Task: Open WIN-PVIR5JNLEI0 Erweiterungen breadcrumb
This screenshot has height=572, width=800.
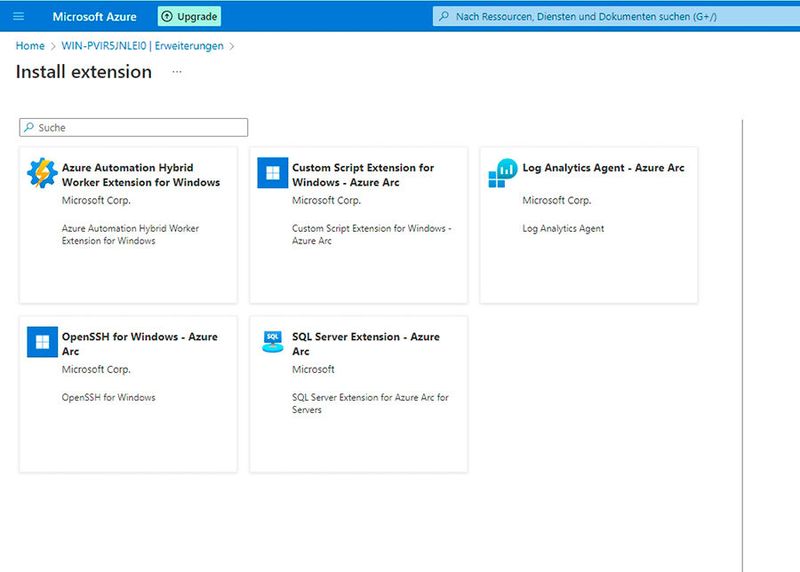Action: pyautogui.click(x=142, y=46)
